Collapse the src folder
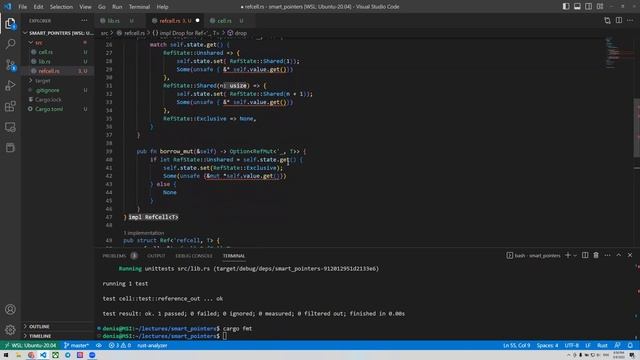The width and height of the screenshot is (640, 360). click(57, 42)
